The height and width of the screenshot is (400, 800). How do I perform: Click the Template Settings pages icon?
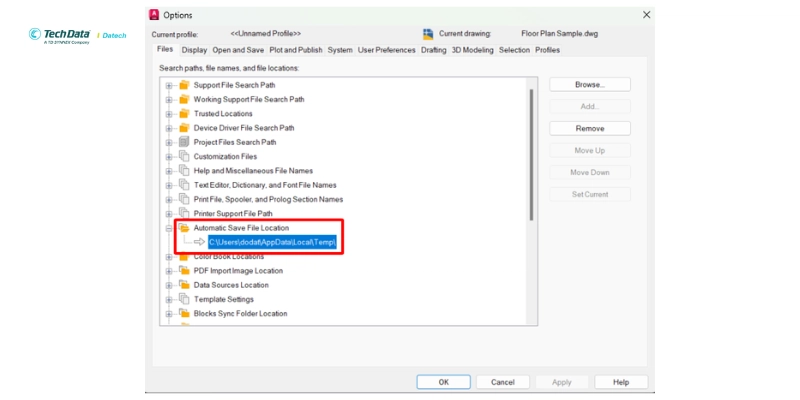coord(184,299)
